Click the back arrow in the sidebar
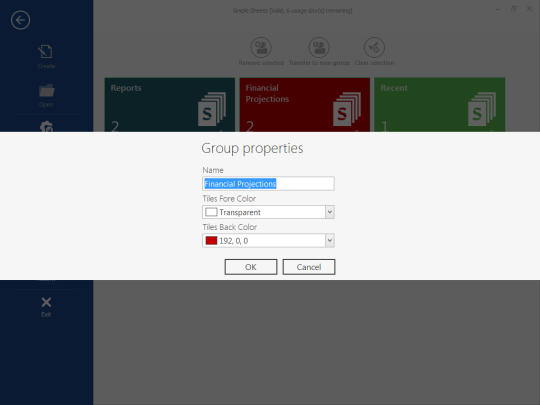540x405 pixels. pos(20,20)
